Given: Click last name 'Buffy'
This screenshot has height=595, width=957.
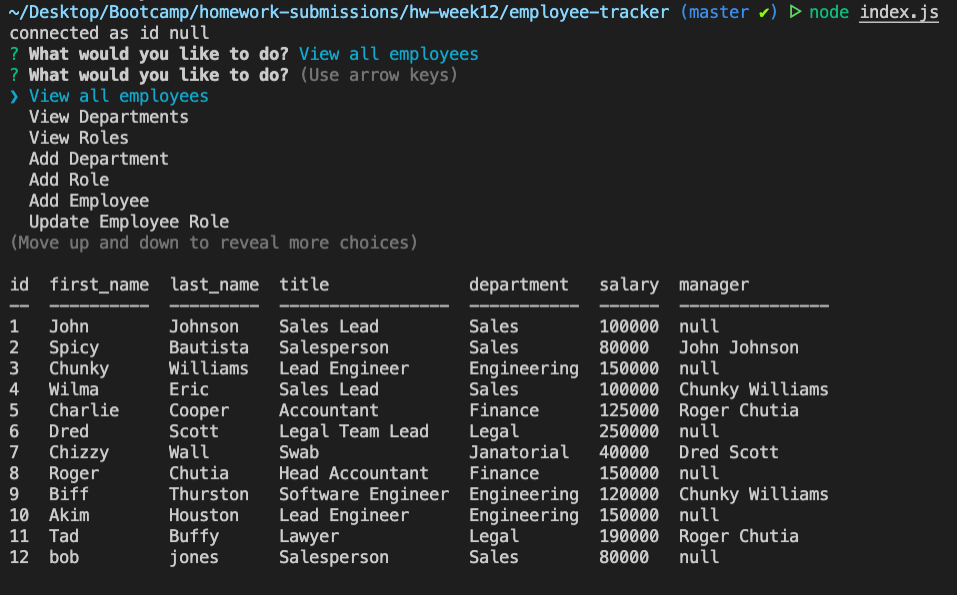Looking at the screenshot, I should [x=193, y=536].
